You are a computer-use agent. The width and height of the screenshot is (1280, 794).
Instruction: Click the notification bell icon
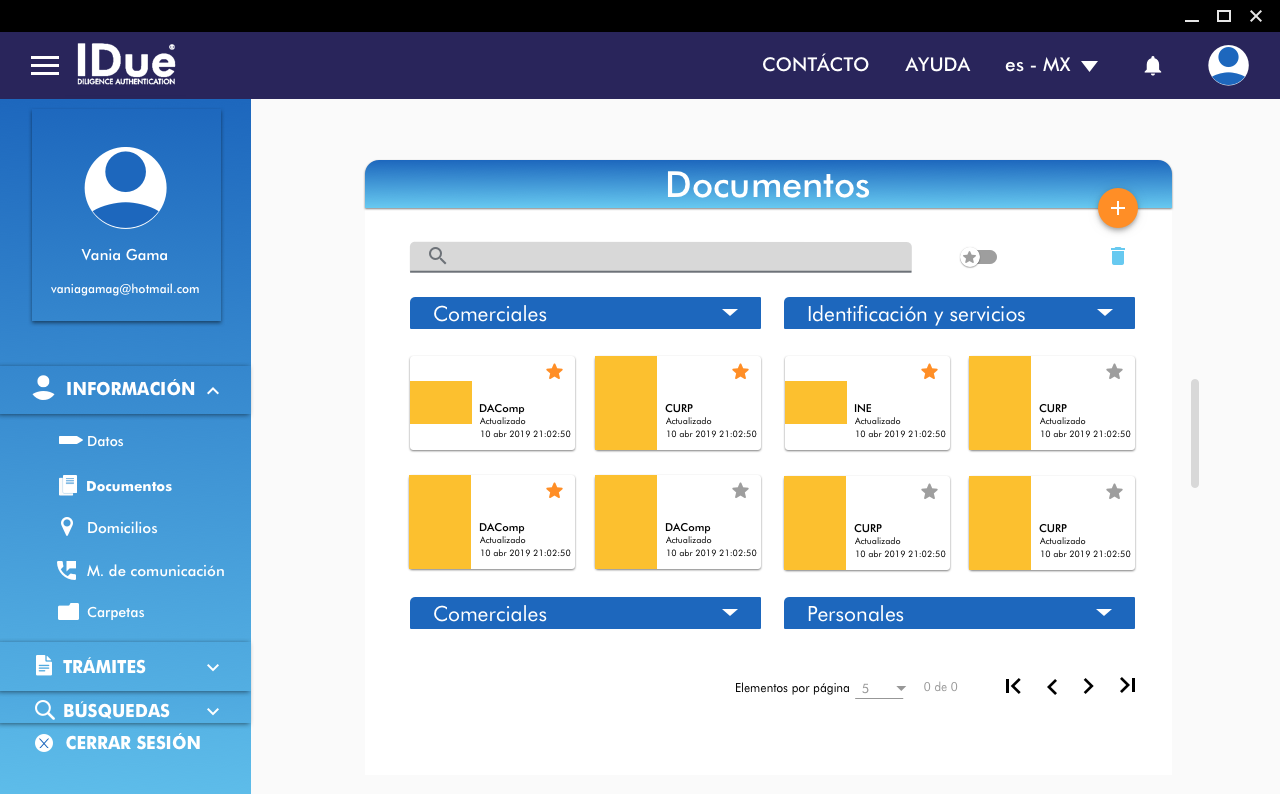1152,66
